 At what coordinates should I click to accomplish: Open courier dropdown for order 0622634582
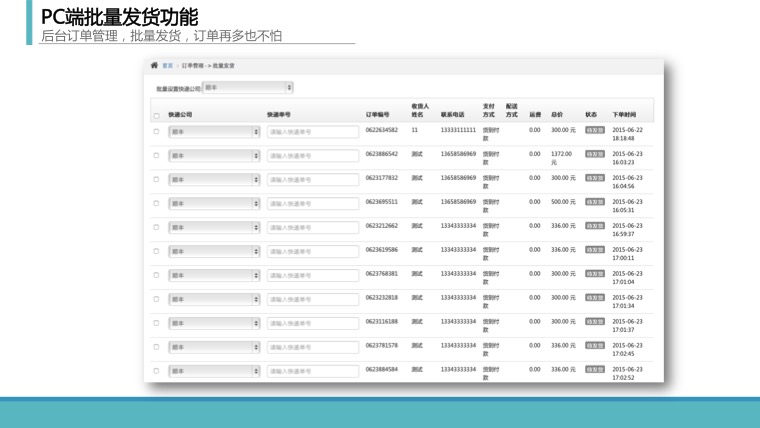coord(214,132)
